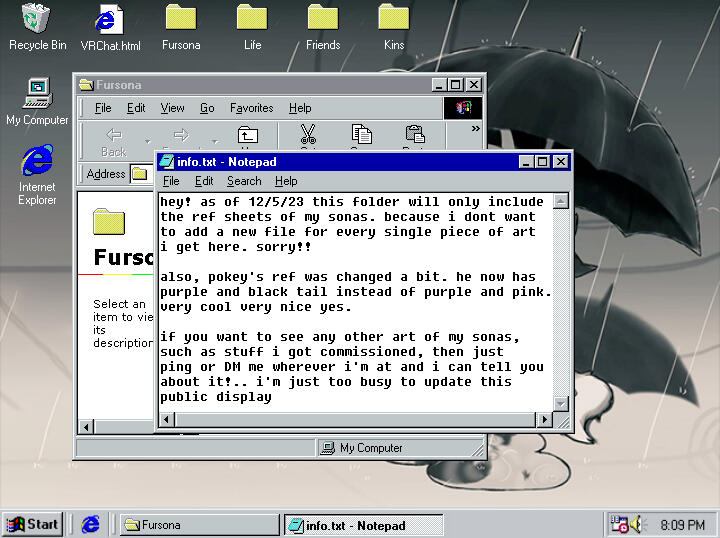Click the Cut scissors icon in the Explorer toolbar
720x538 pixels.
[x=308, y=135]
